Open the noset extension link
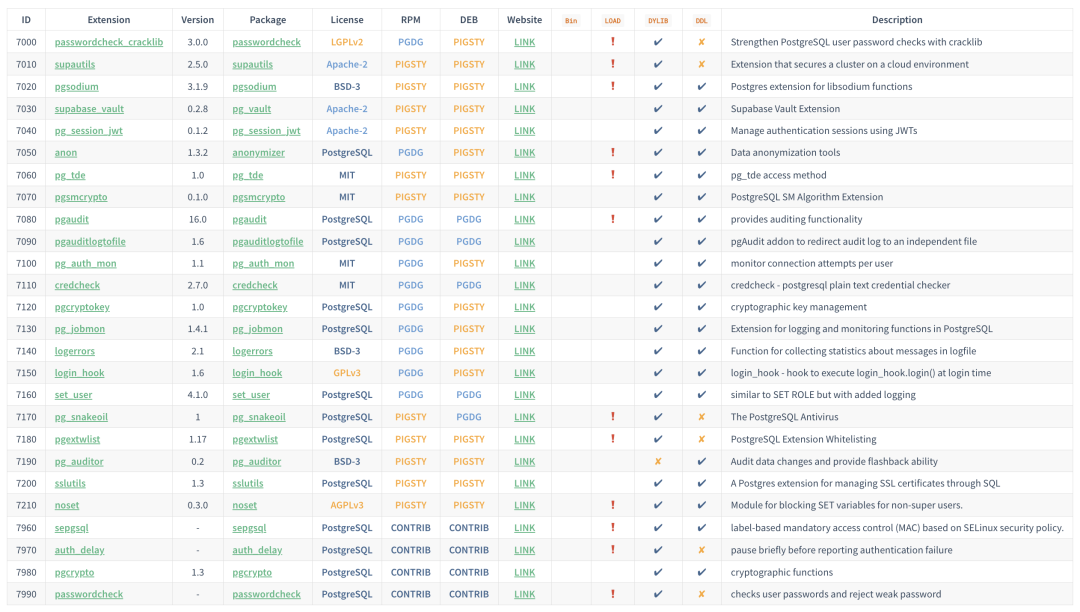 pyautogui.click(x=67, y=505)
